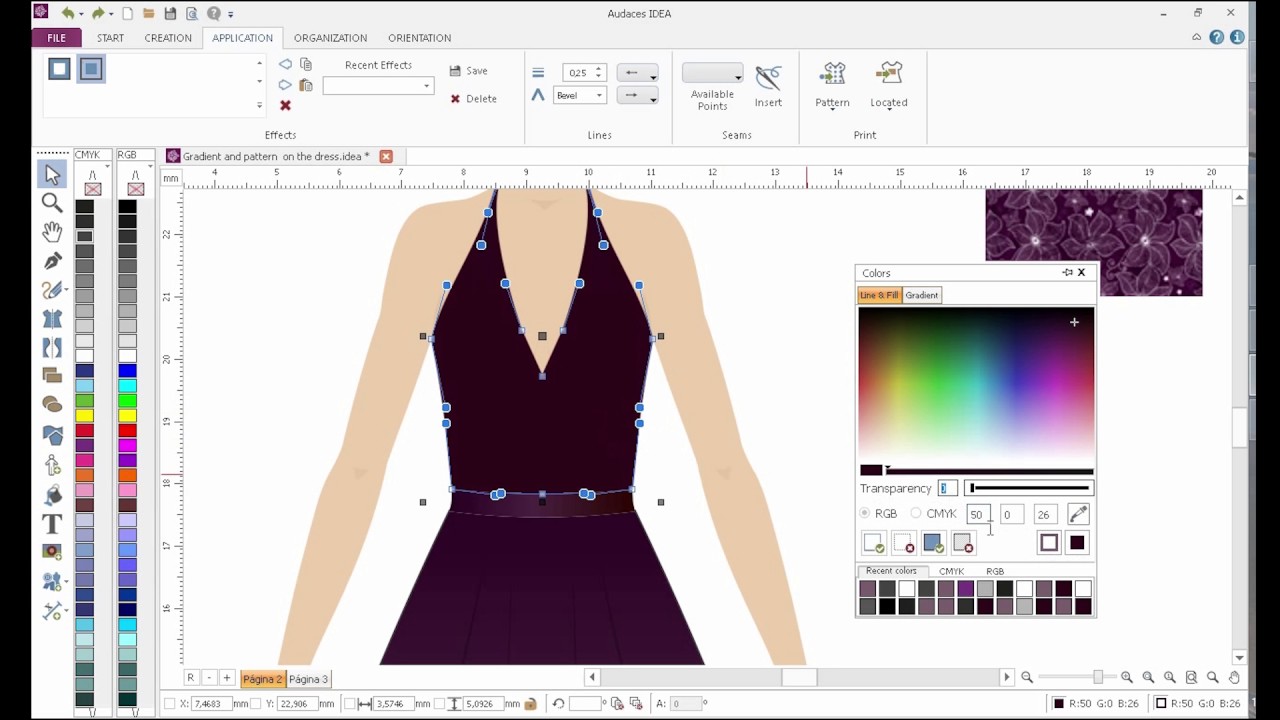This screenshot has width=1280, height=720.
Task: Click the Save effect button
Action: pyautogui.click(x=468, y=71)
